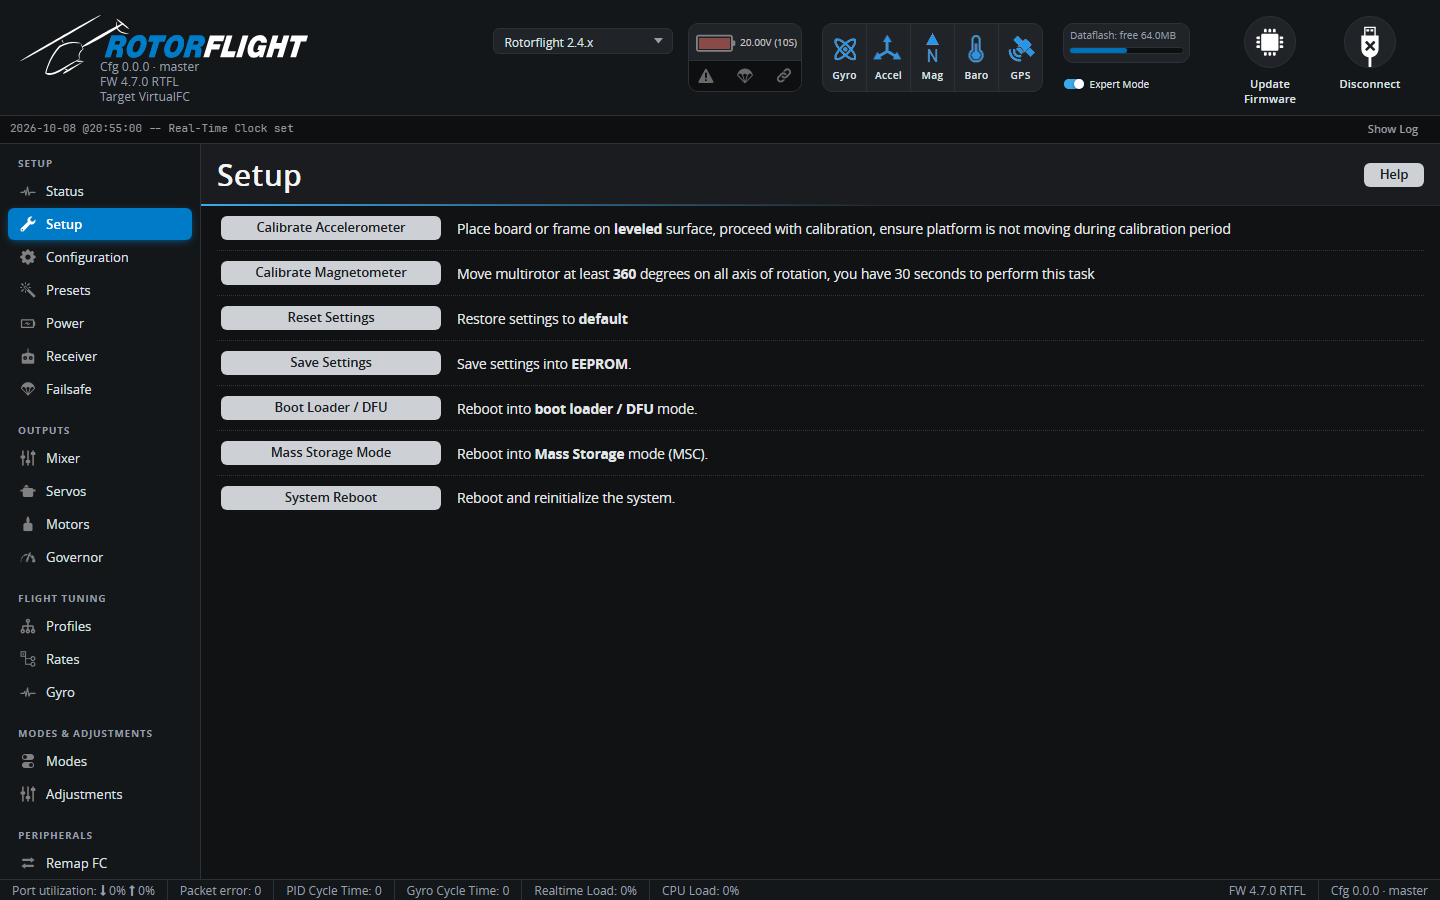Open the Governor page in sidebar
This screenshot has width=1440, height=900.
[x=100, y=557]
